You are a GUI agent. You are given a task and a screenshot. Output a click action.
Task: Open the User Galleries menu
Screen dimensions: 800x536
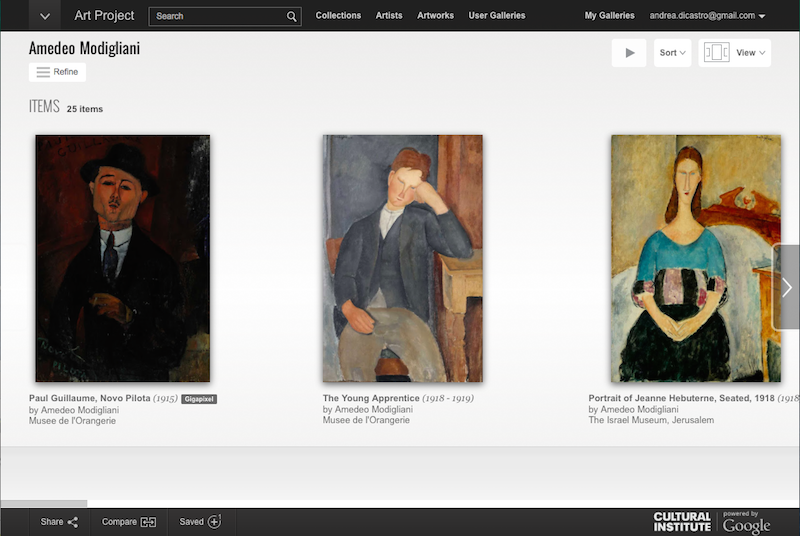click(497, 15)
